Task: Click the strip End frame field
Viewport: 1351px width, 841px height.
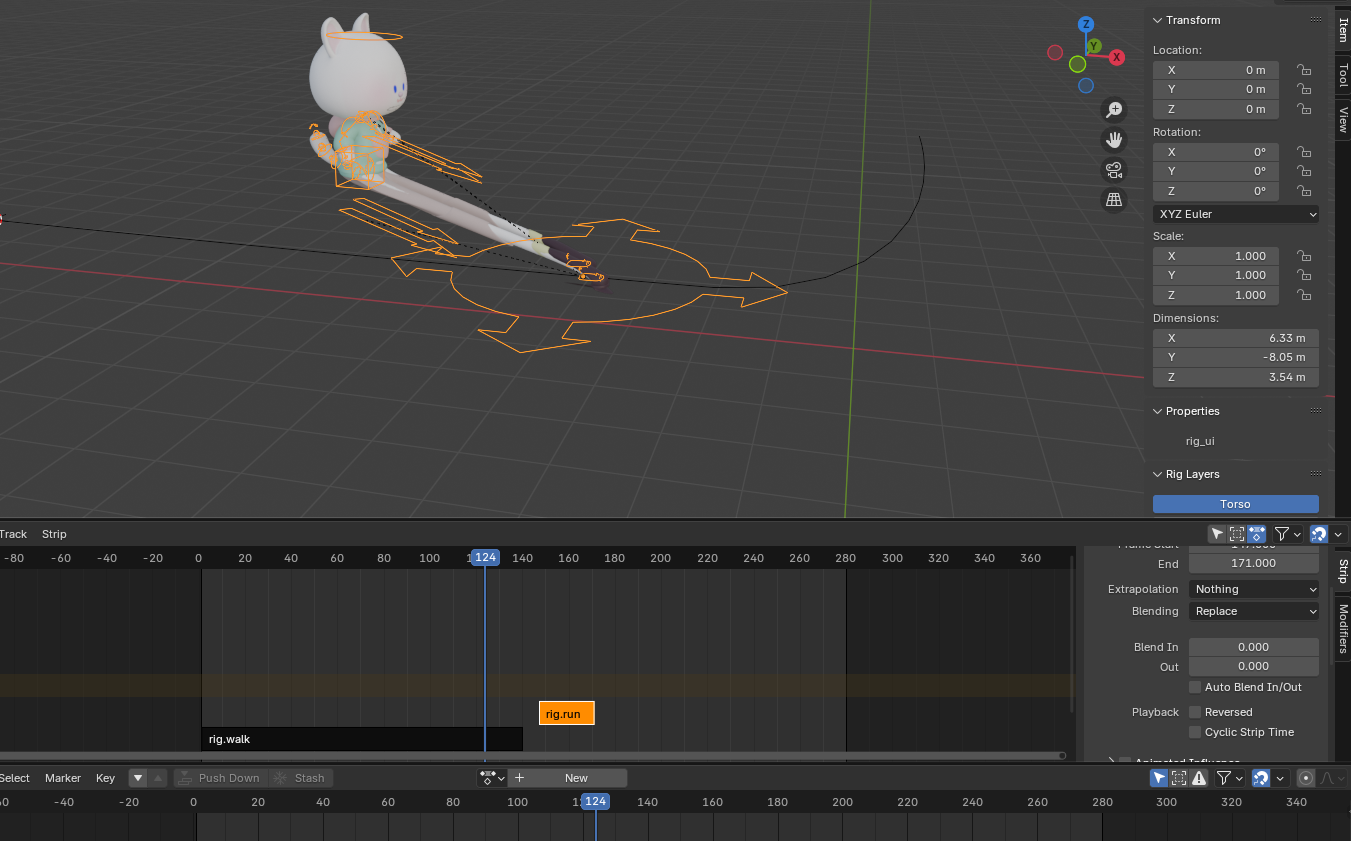Action: (x=1254, y=563)
